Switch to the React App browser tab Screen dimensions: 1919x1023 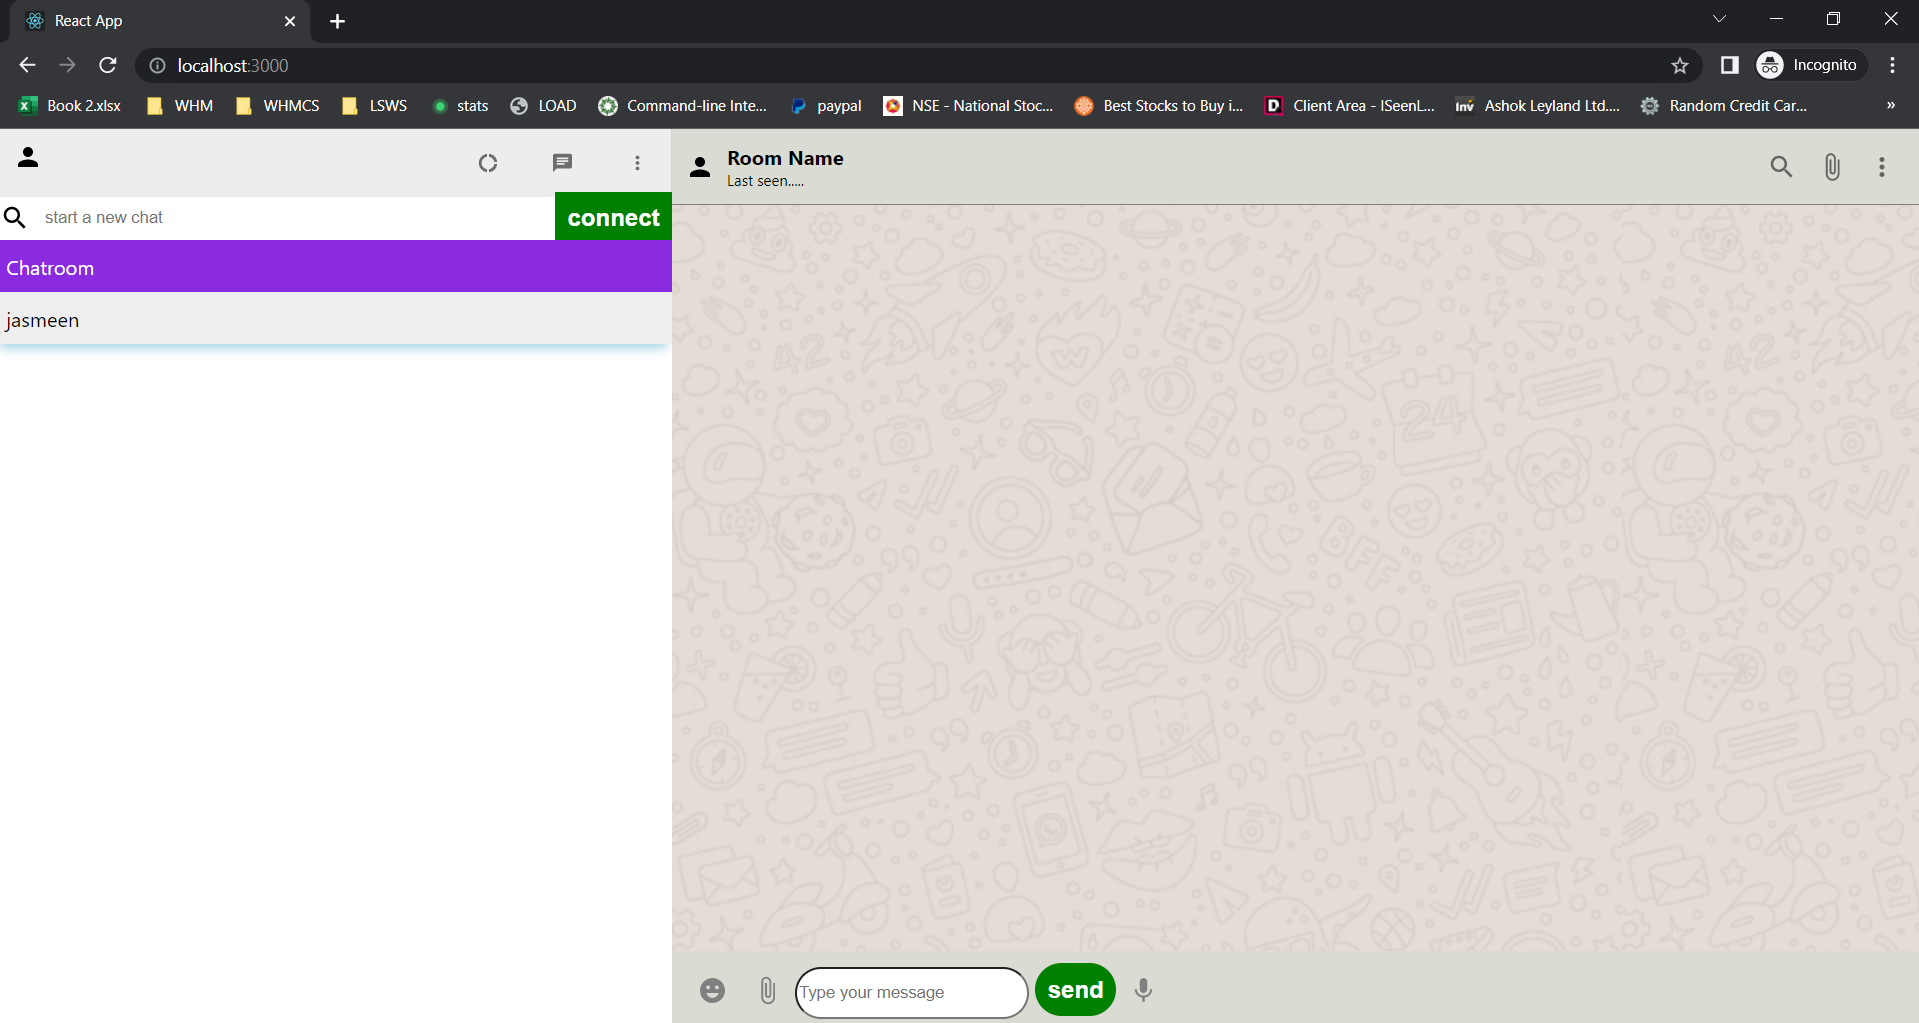pyautogui.click(x=150, y=20)
